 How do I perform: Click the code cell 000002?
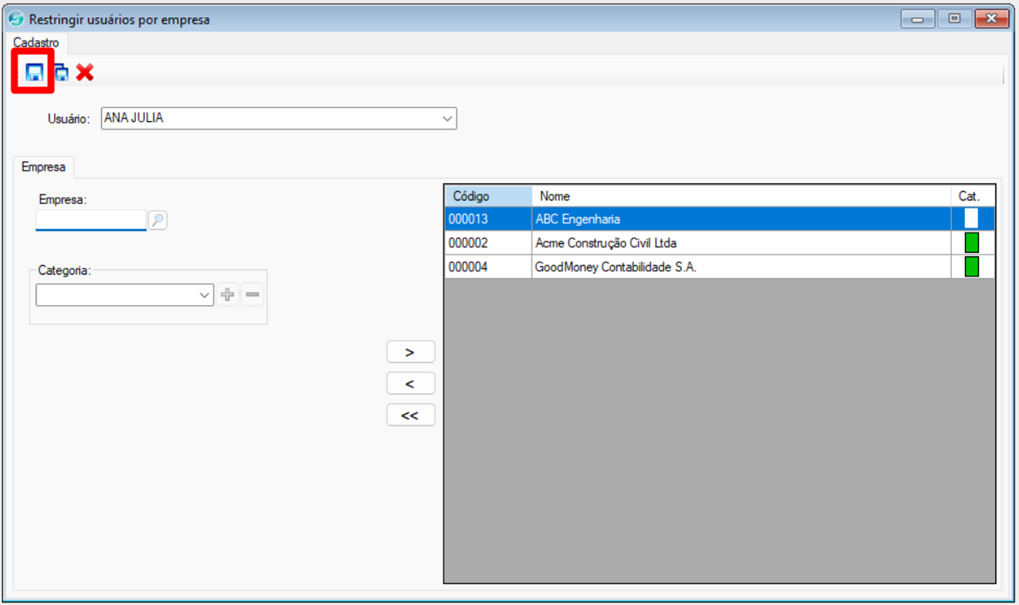[x=488, y=243]
